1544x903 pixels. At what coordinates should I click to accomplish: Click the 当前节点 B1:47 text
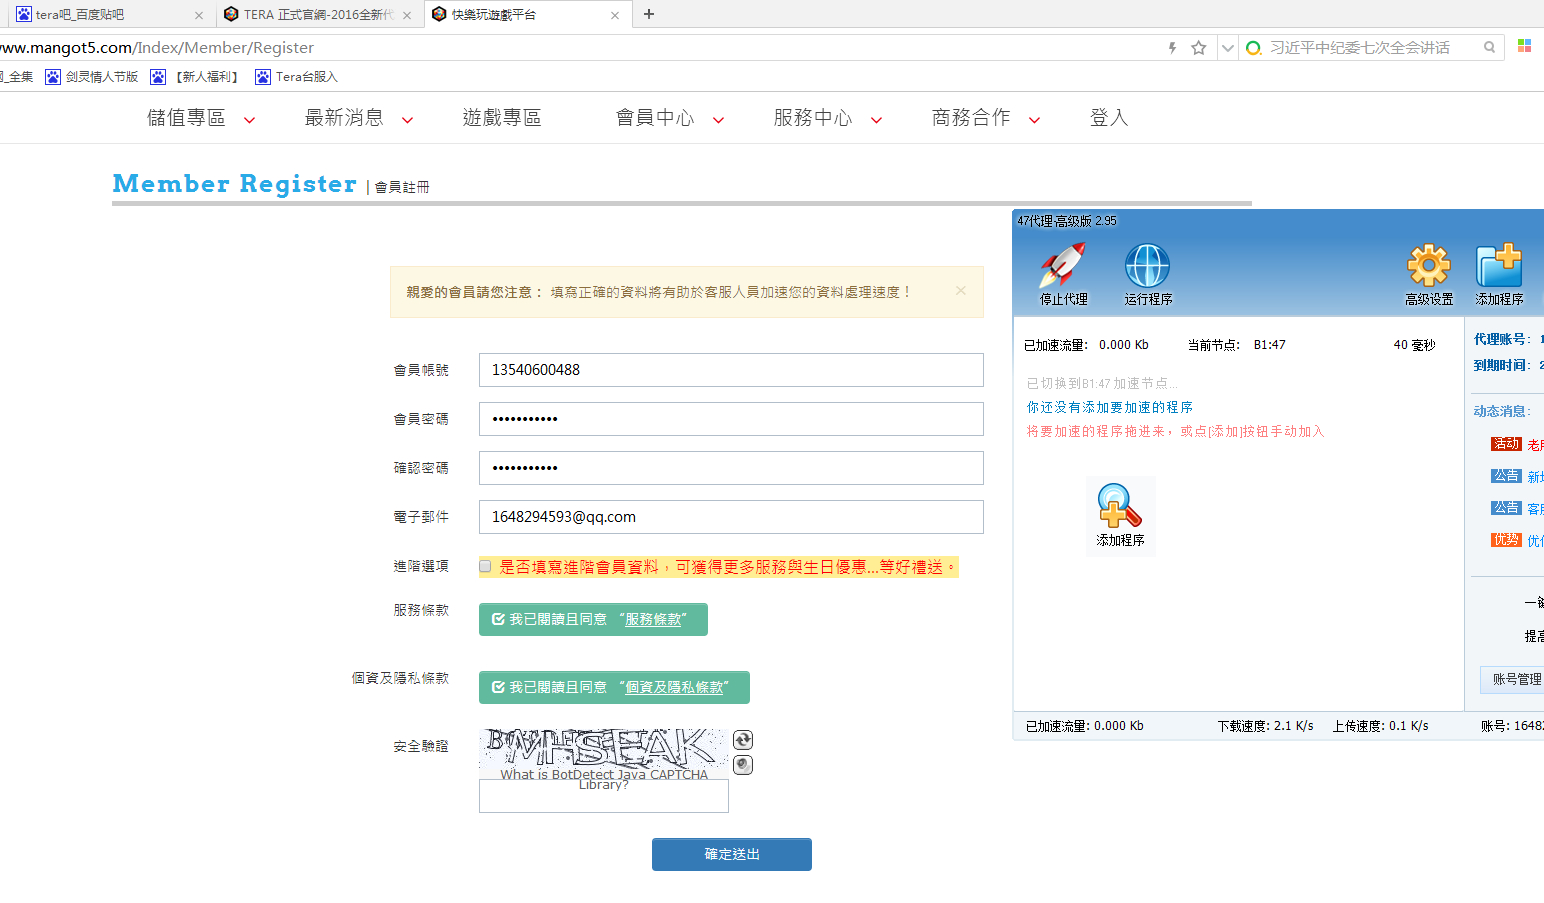tap(1237, 345)
